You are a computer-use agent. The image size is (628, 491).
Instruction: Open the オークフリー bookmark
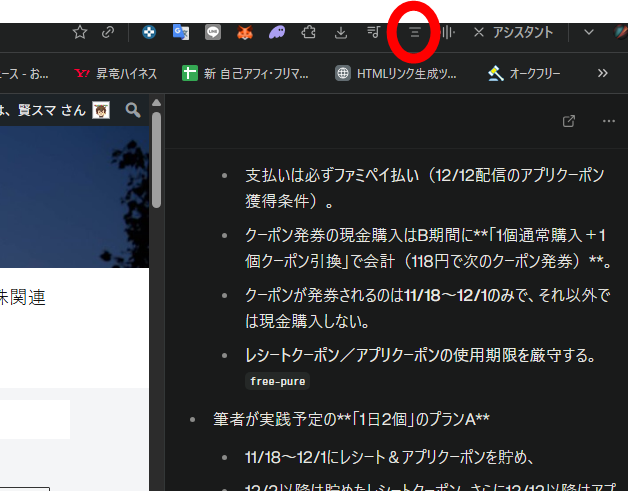(x=524, y=73)
